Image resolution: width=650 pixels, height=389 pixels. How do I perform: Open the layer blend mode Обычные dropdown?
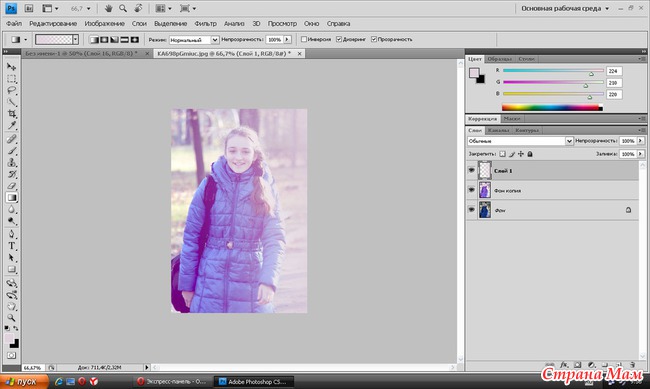pyautogui.click(x=520, y=141)
